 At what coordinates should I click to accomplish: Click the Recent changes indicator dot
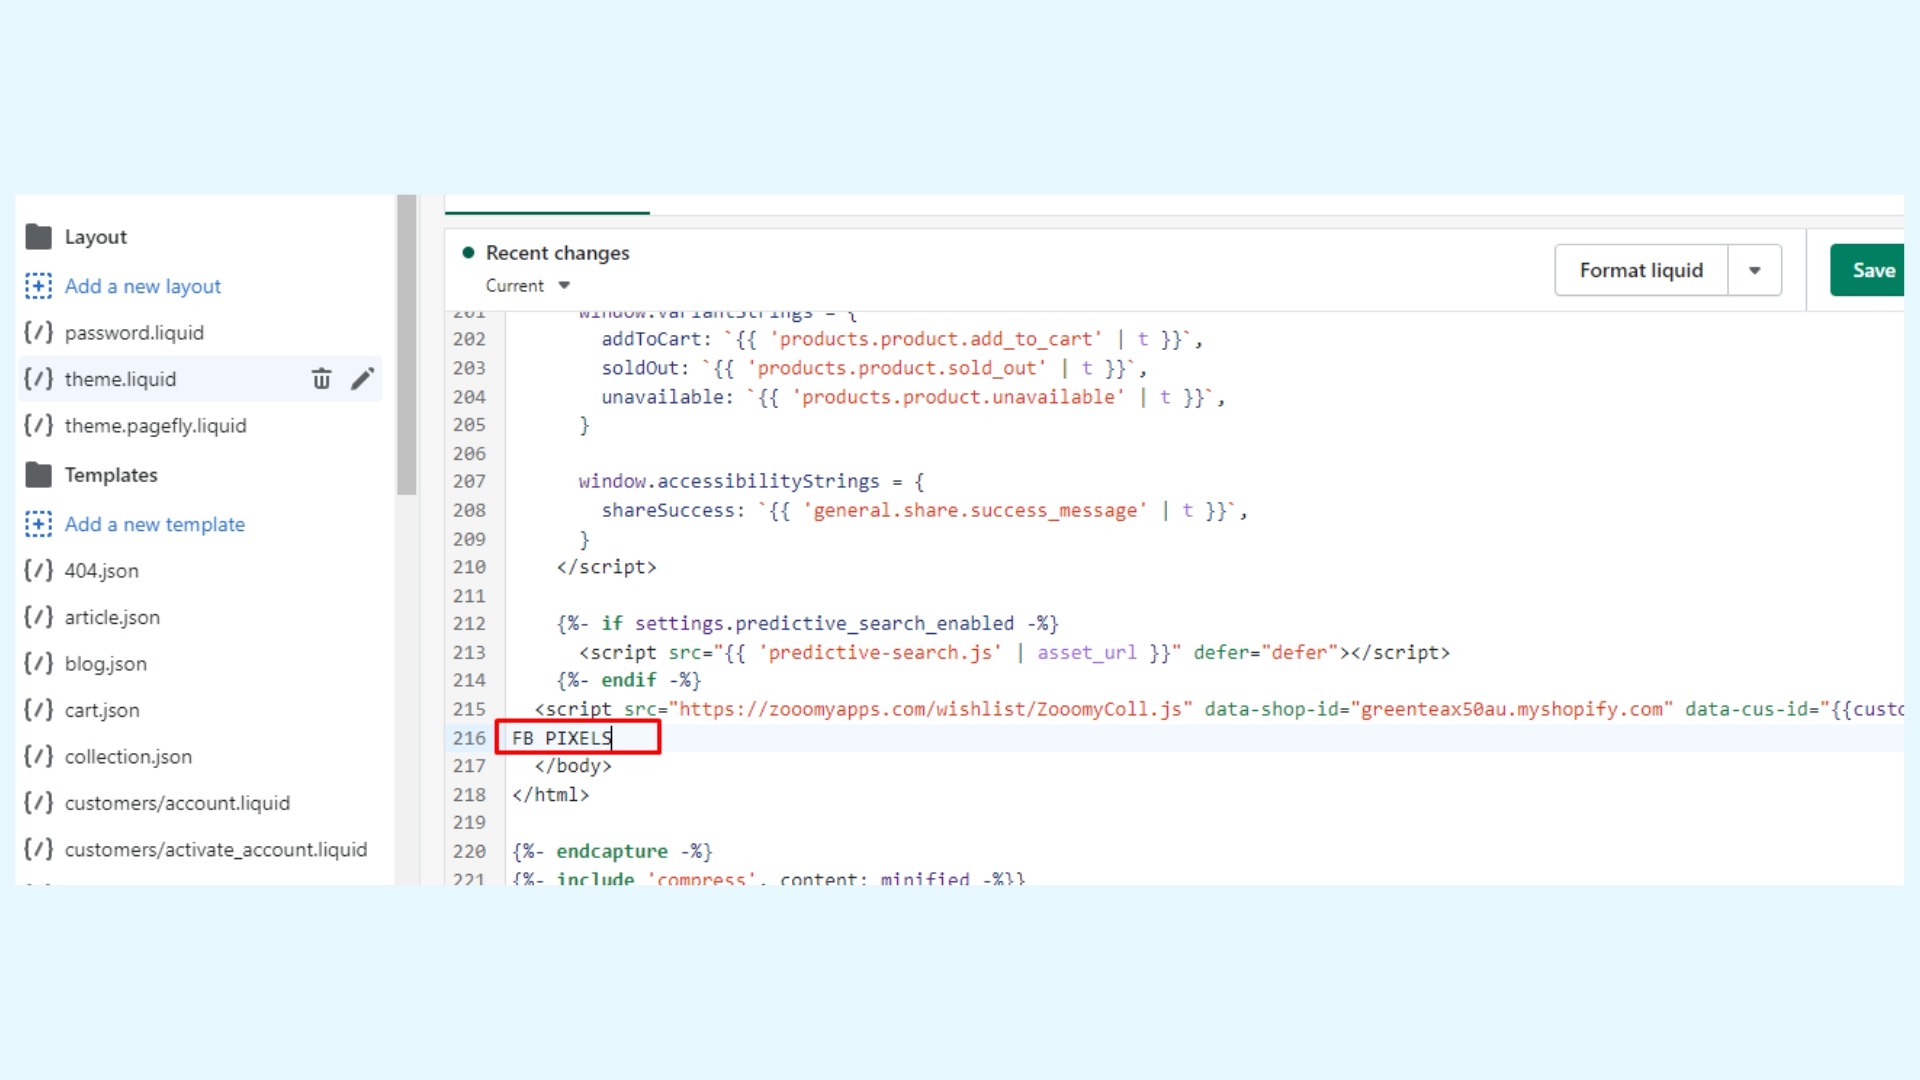pyautogui.click(x=468, y=252)
